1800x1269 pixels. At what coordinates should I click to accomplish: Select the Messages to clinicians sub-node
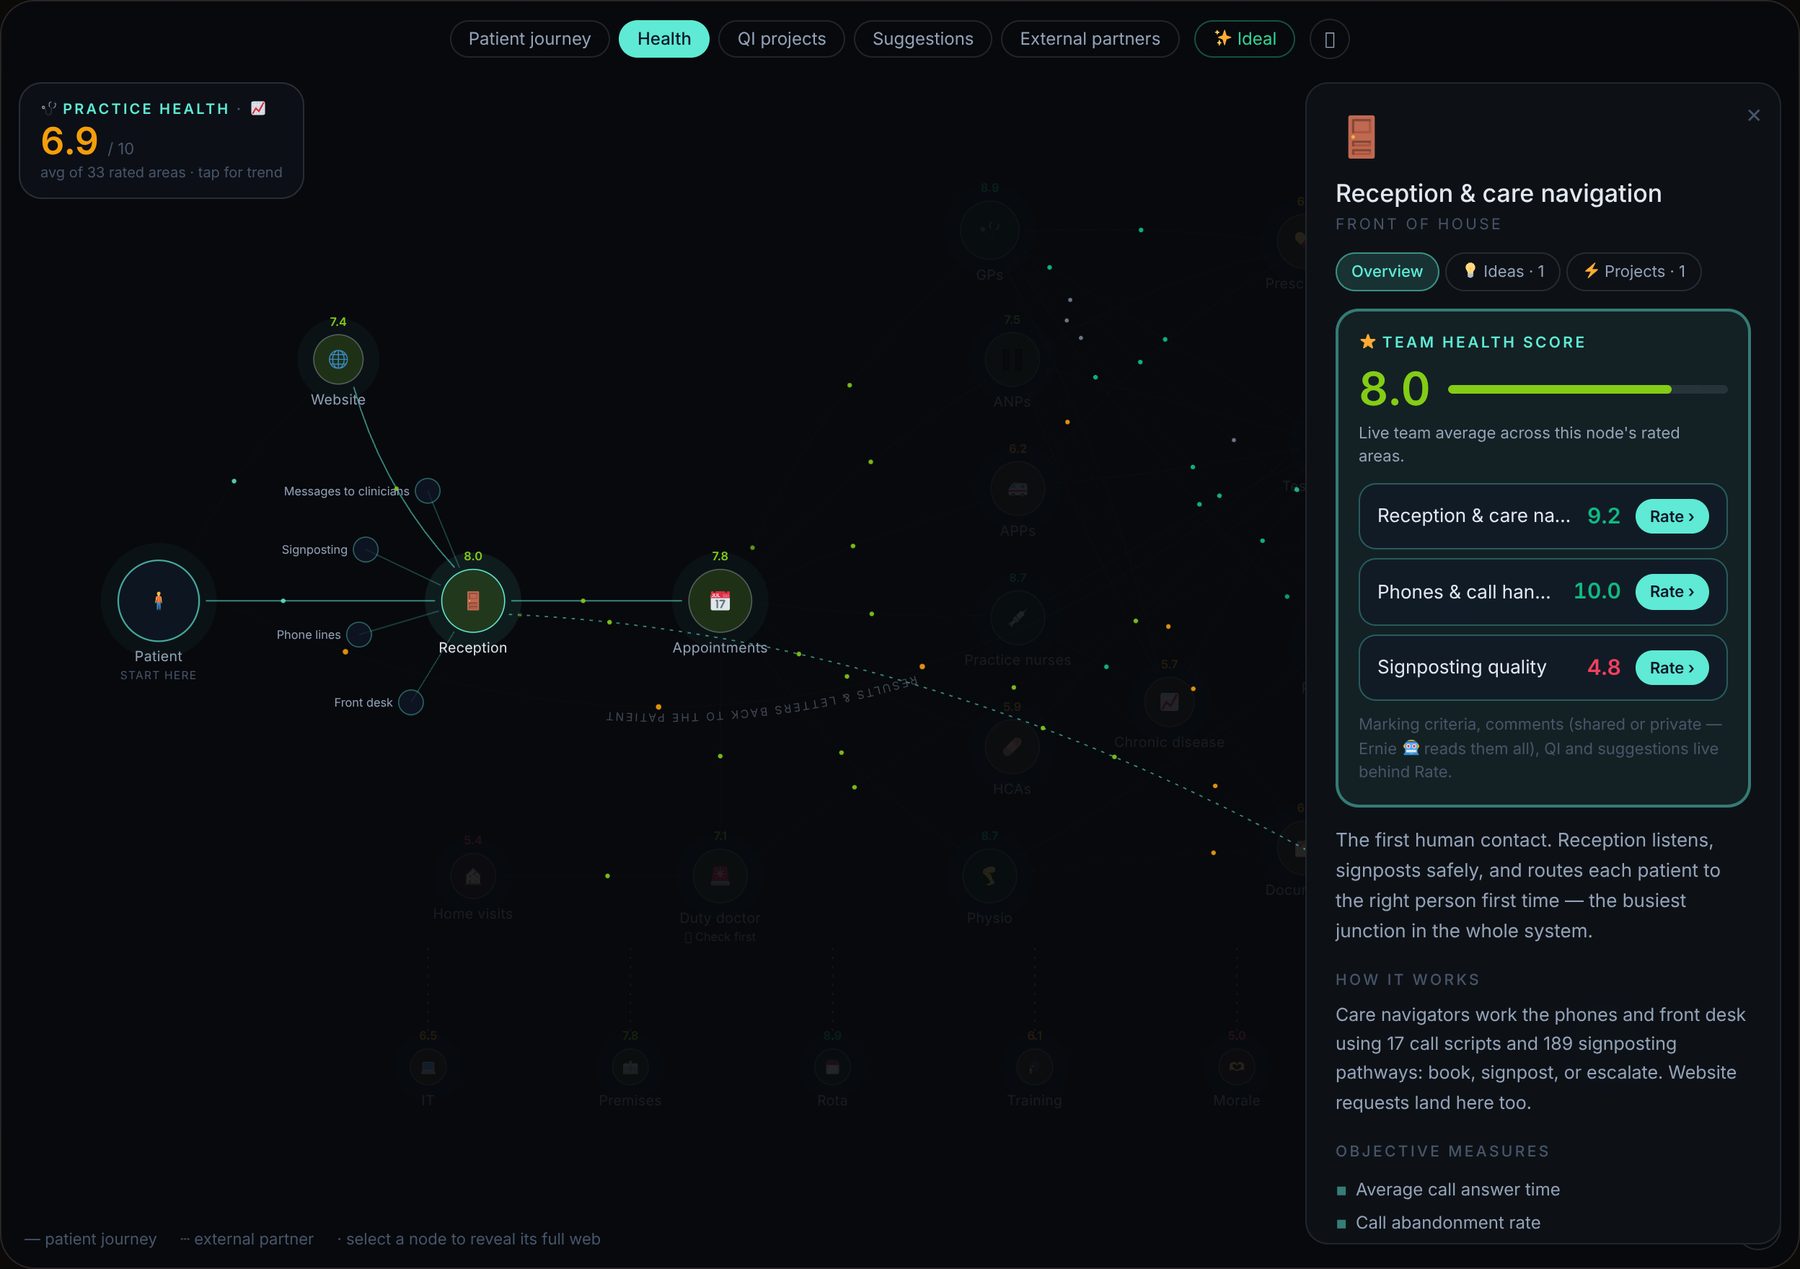(x=428, y=491)
